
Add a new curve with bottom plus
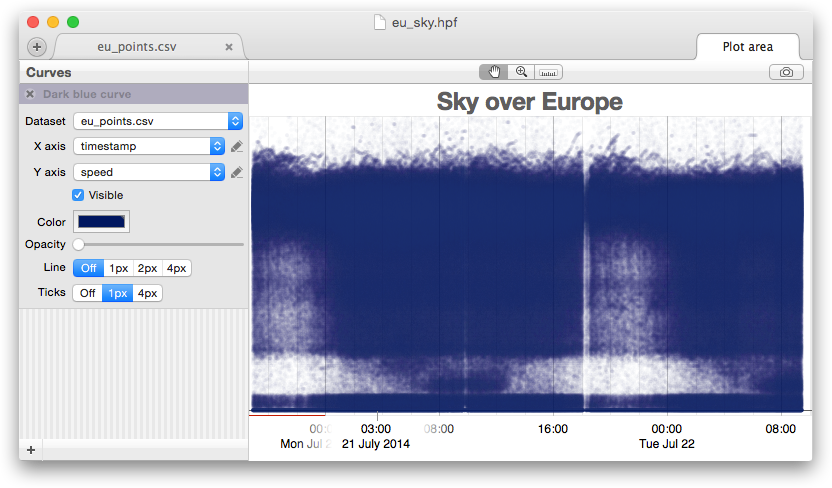(x=31, y=450)
